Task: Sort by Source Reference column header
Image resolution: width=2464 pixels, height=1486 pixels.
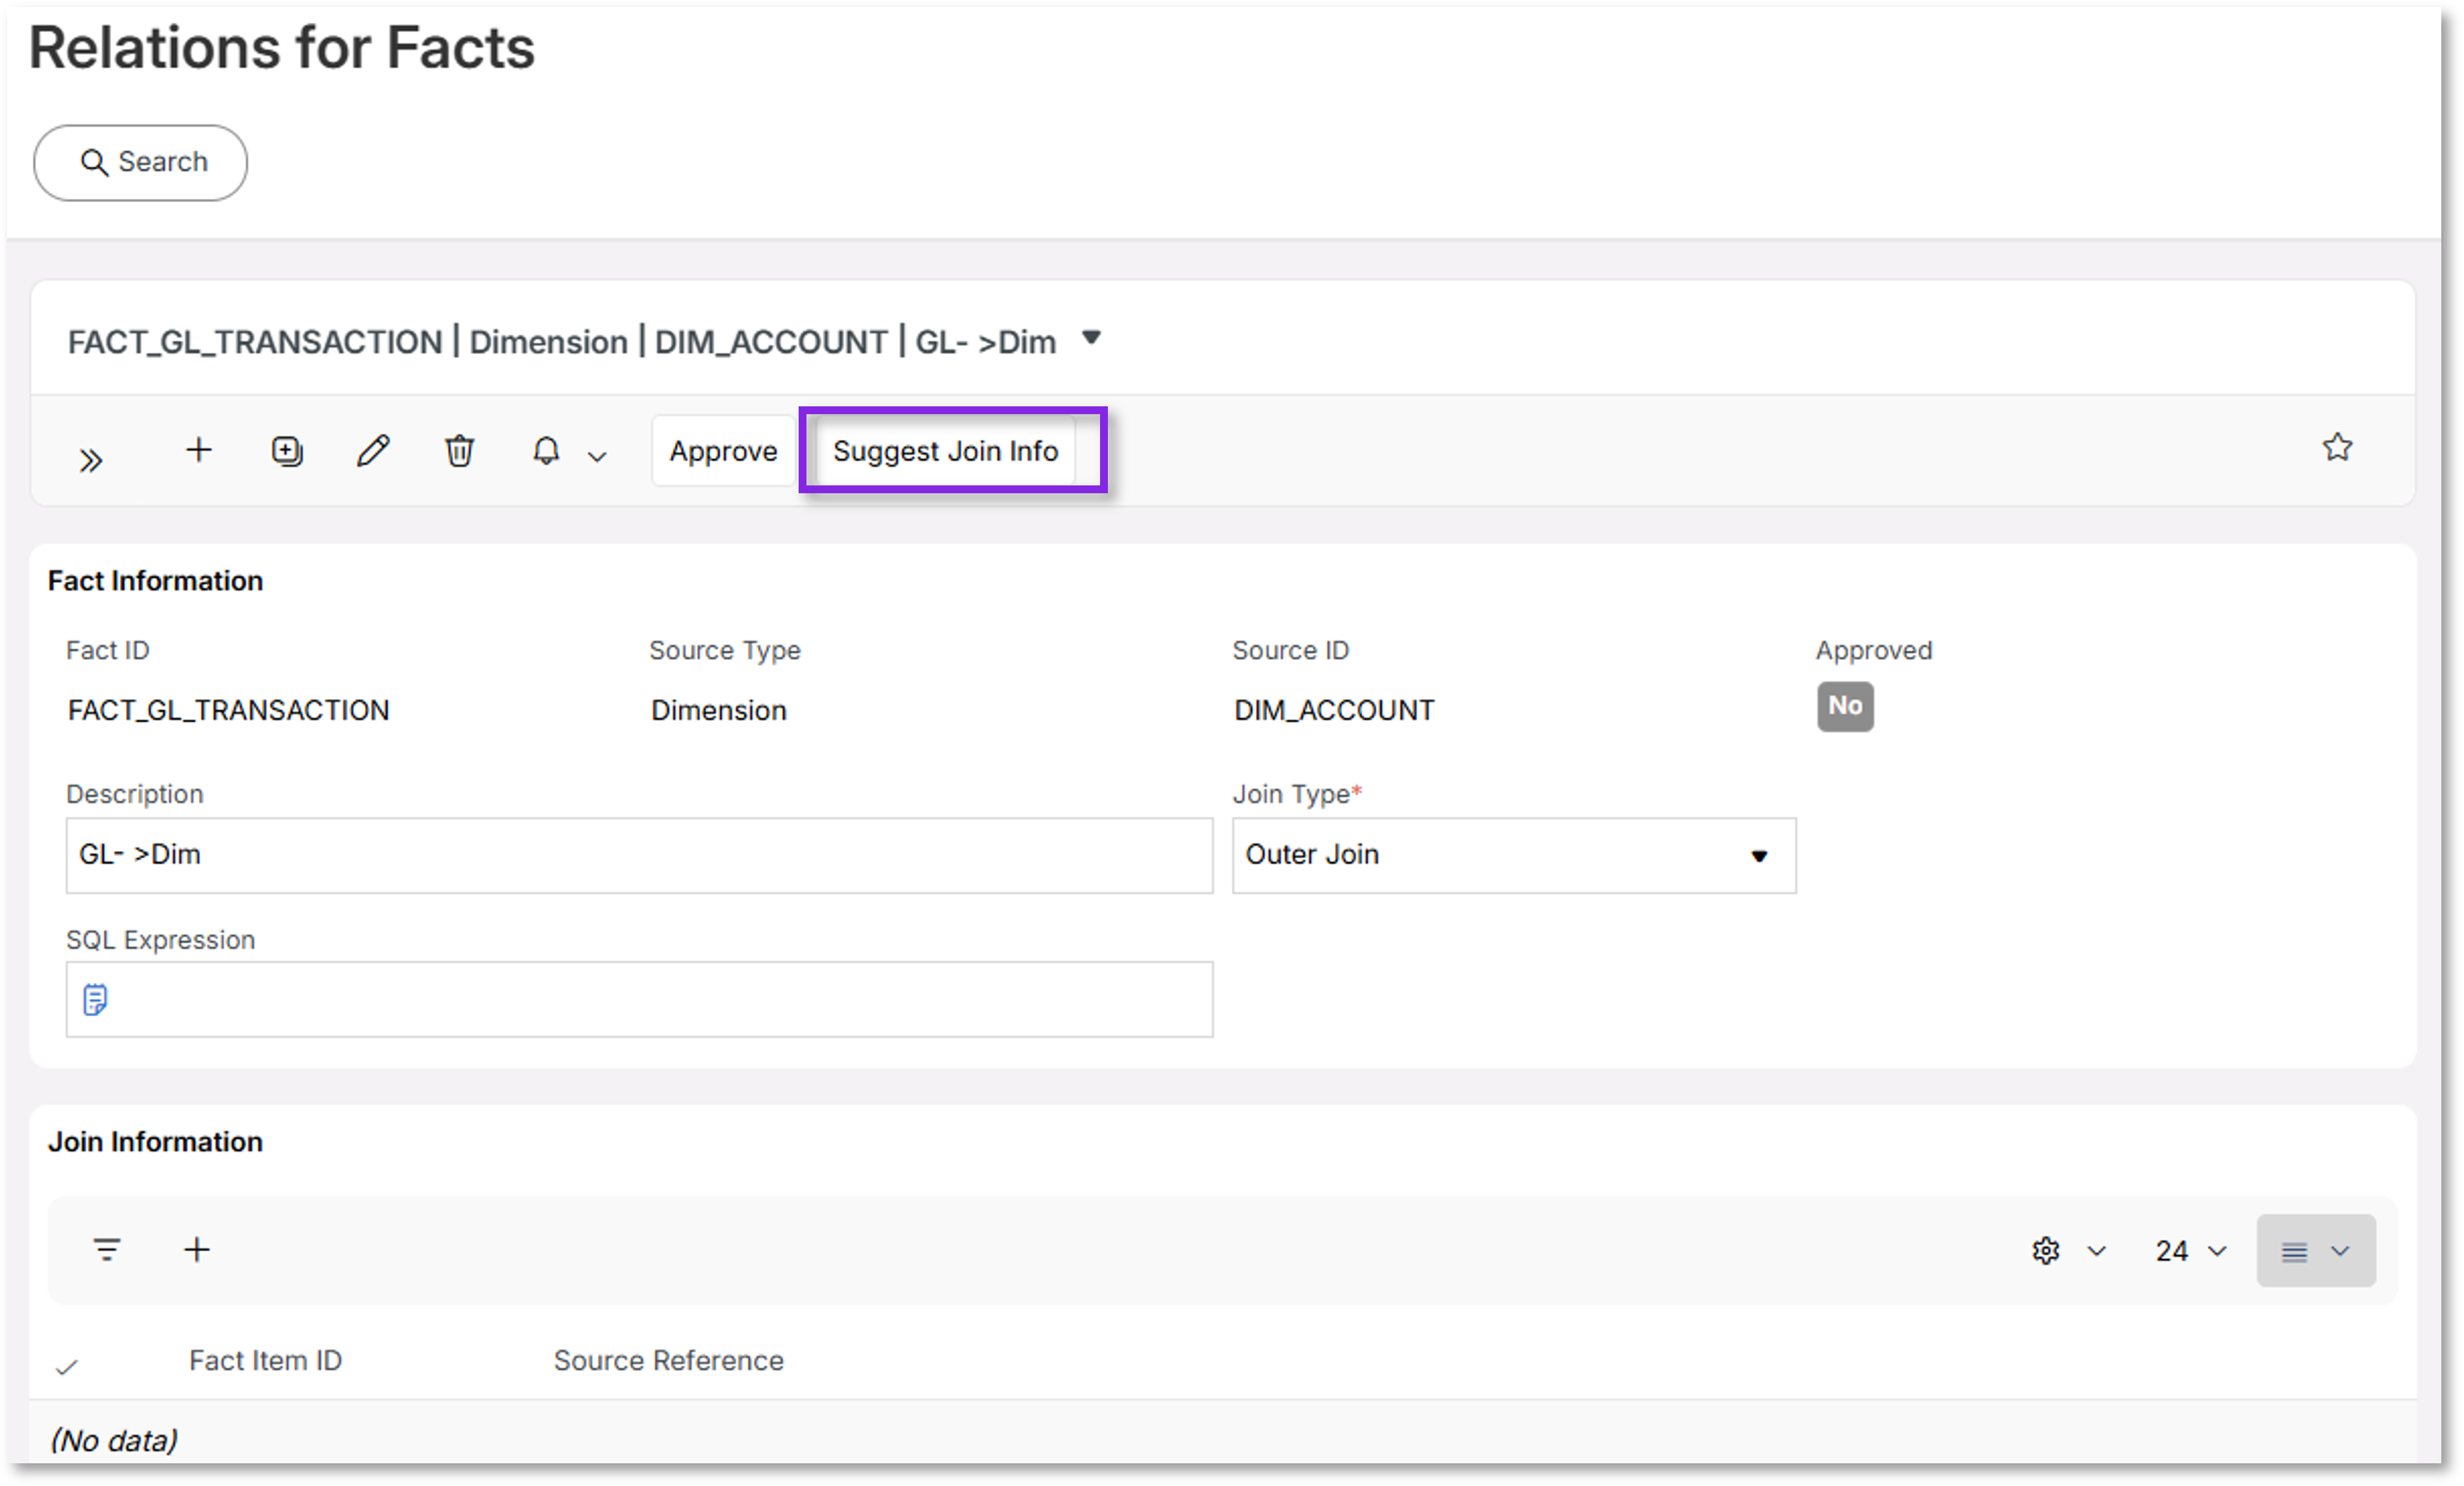Action: click(669, 1360)
